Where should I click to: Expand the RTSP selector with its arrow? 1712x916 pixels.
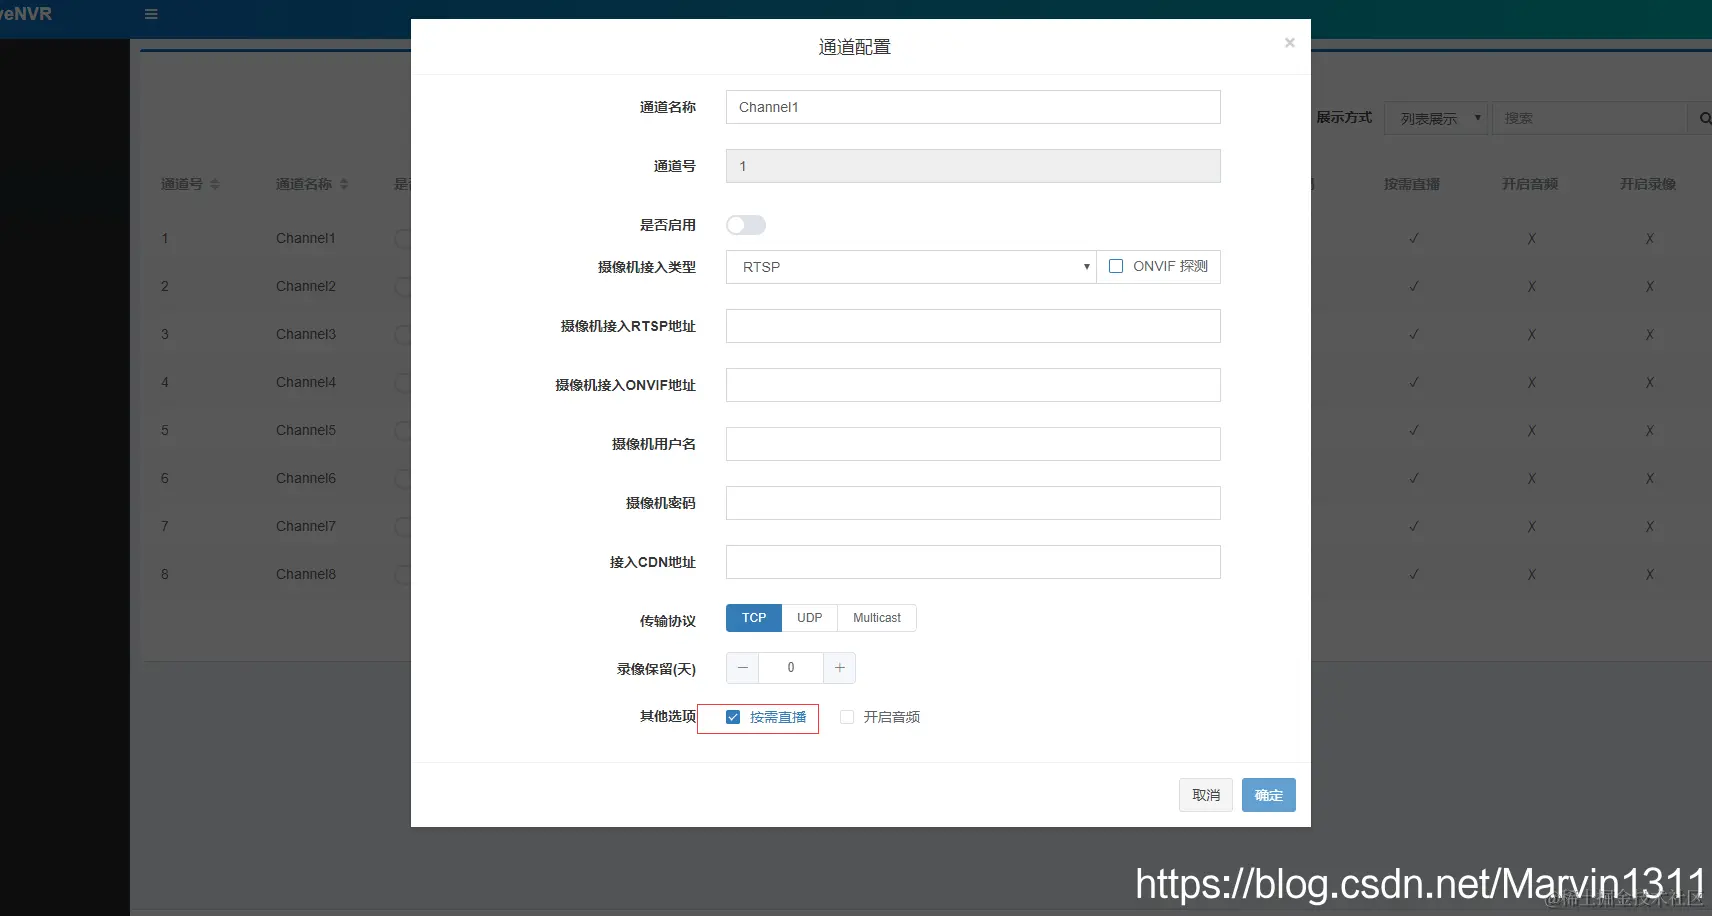click(x=1086, y=267)
